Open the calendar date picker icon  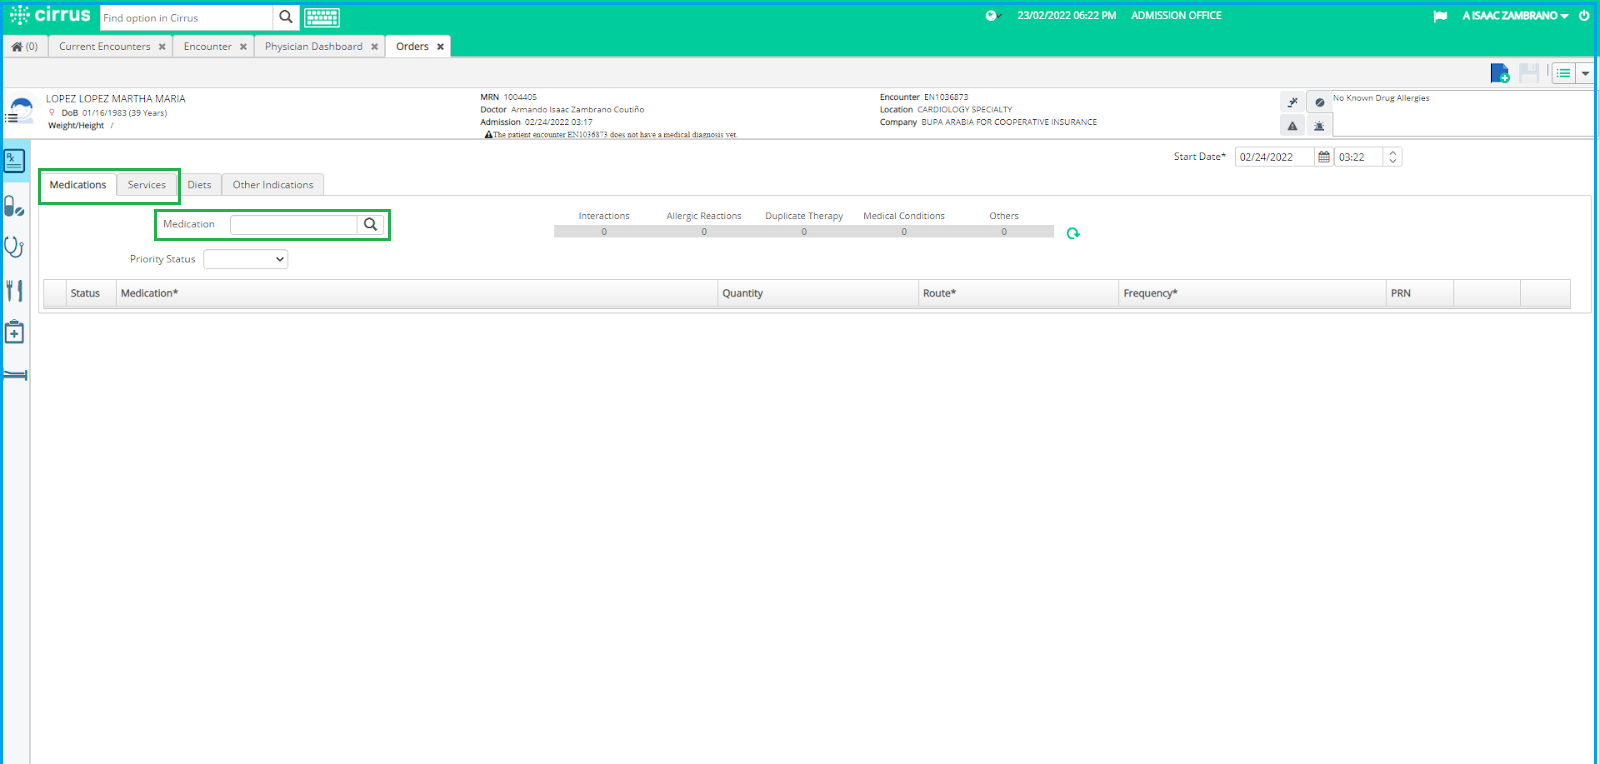(x=1324, y=157)
